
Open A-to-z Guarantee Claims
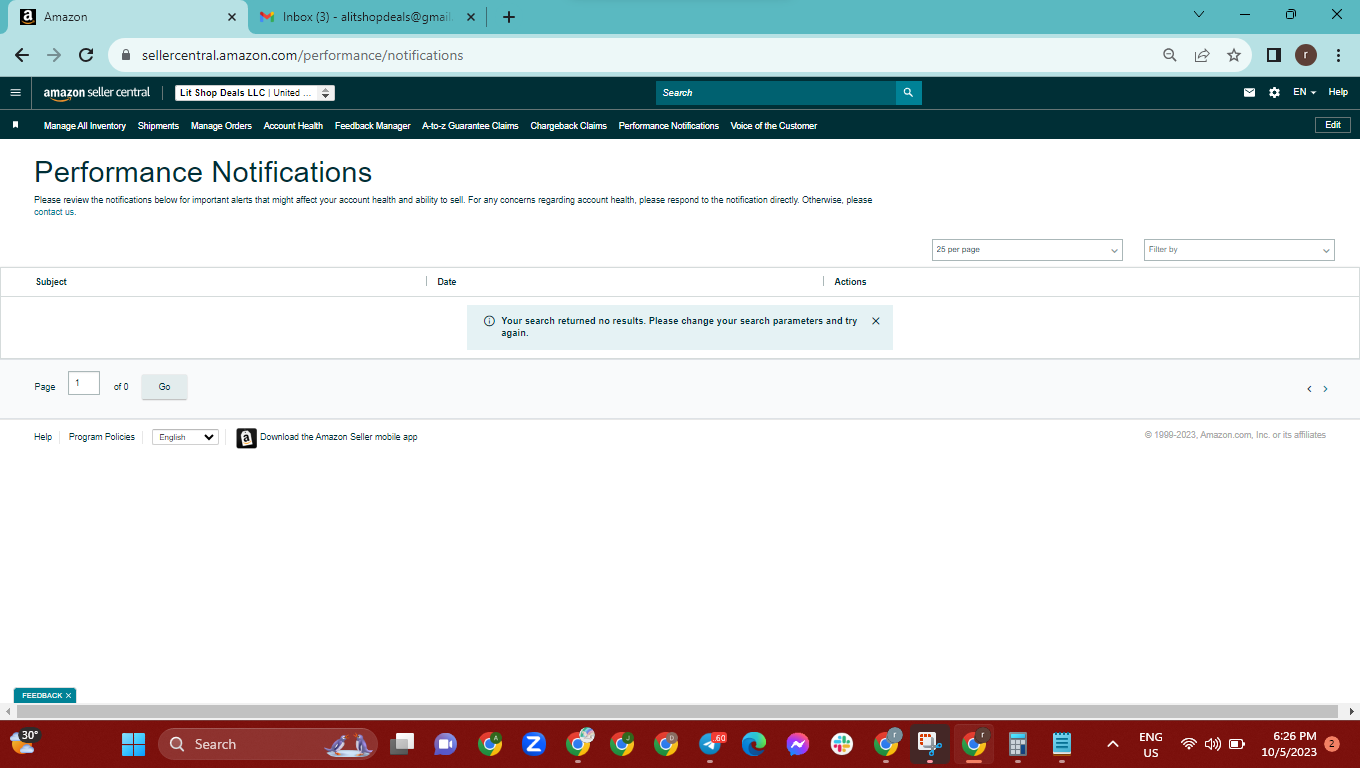click(470, 126)
